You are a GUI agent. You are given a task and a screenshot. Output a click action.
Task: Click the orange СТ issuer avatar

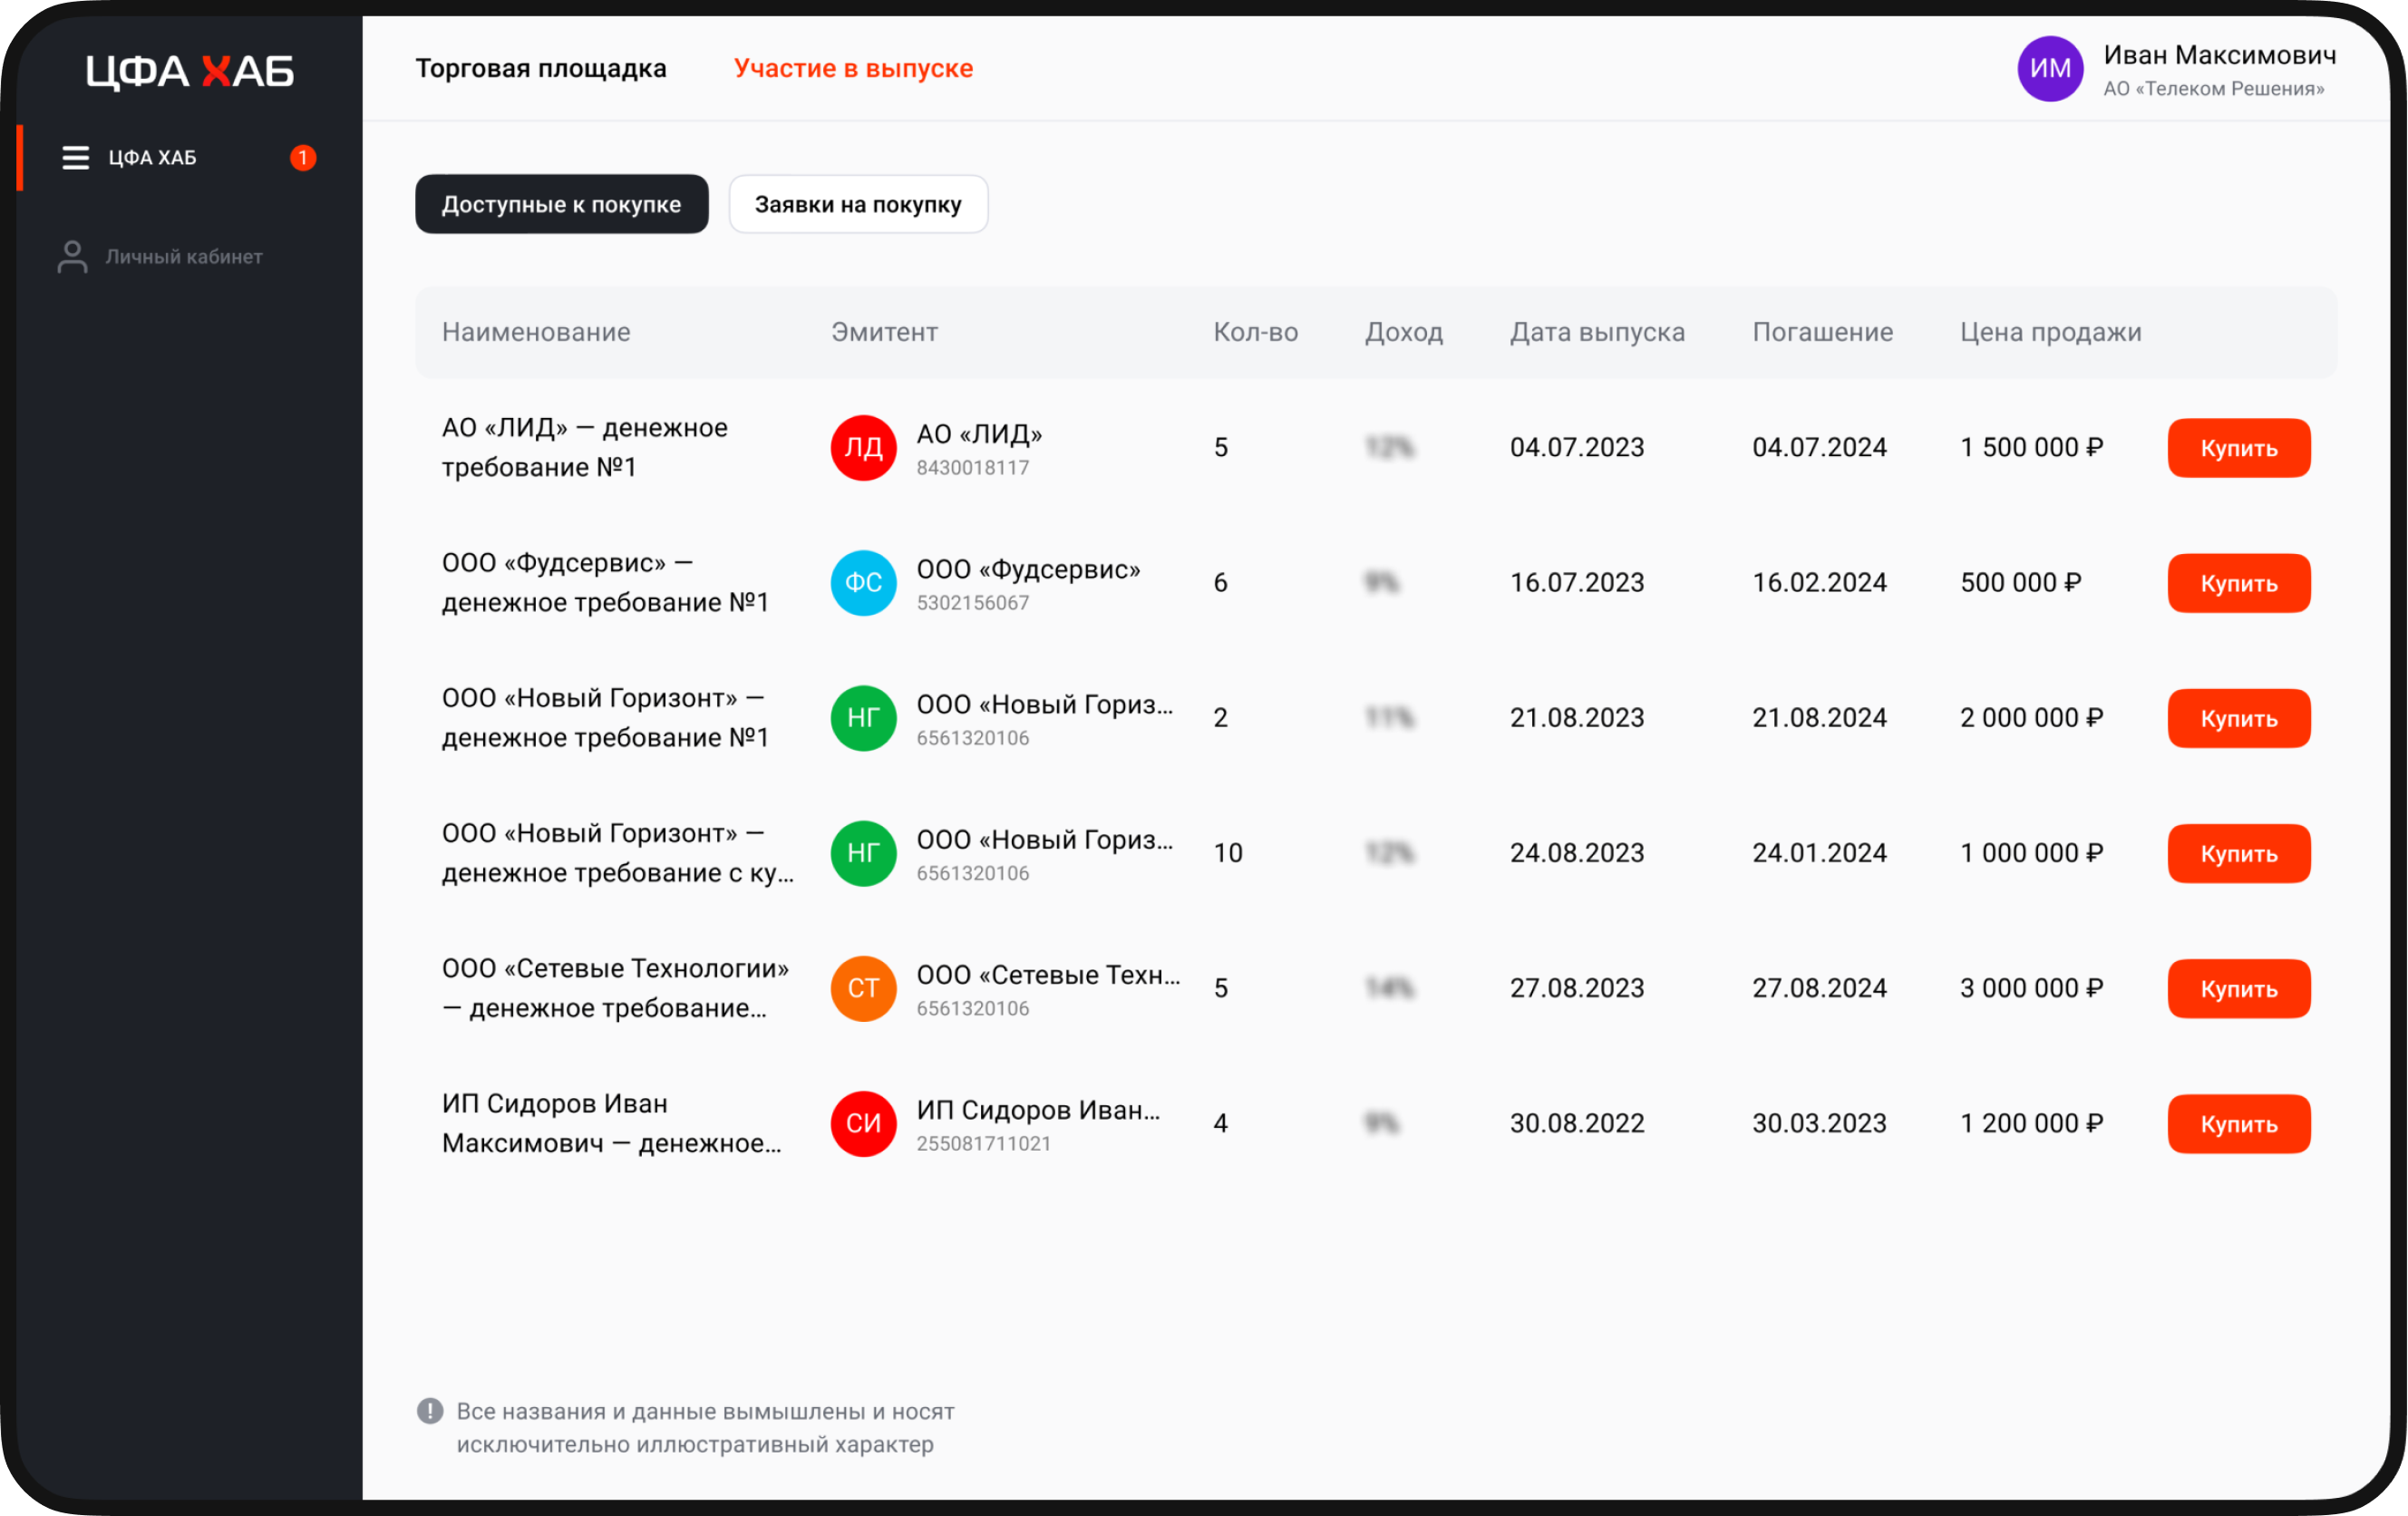tap(863, 988)
